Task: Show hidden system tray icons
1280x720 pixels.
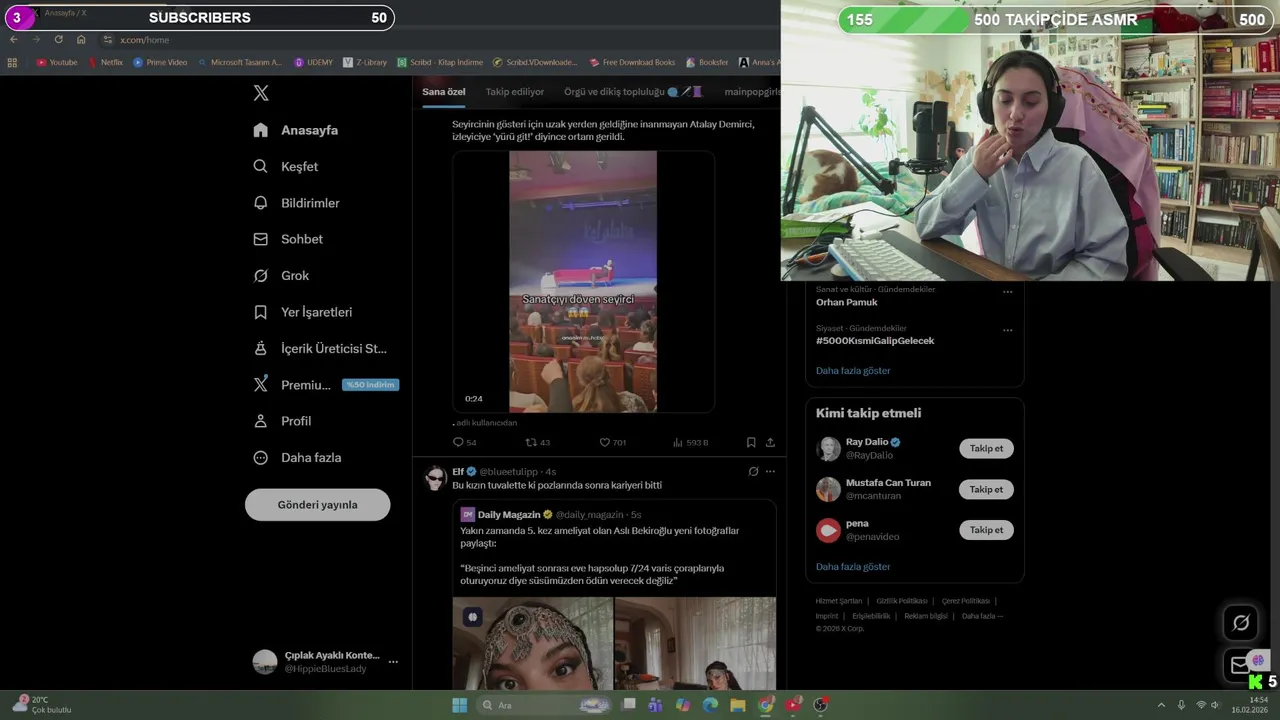Action: tap(1161, 705)
